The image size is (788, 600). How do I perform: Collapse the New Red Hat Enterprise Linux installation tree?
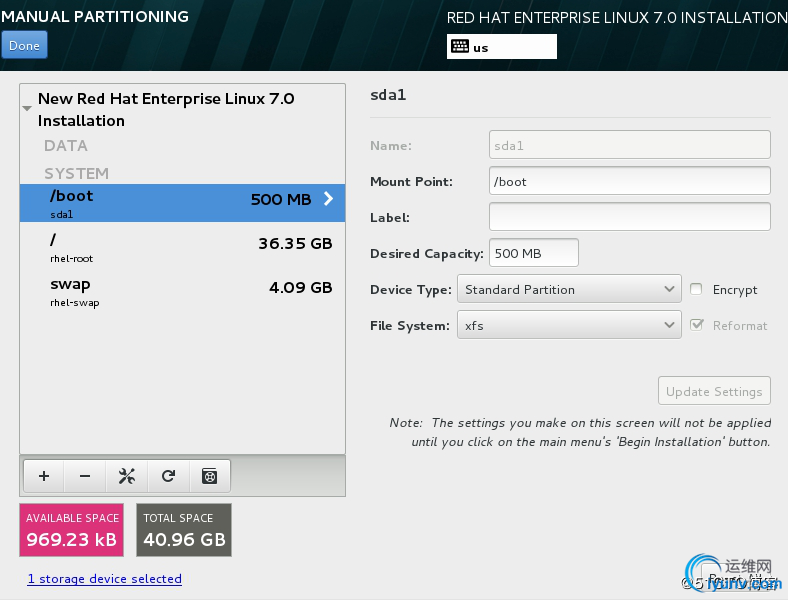27,109
